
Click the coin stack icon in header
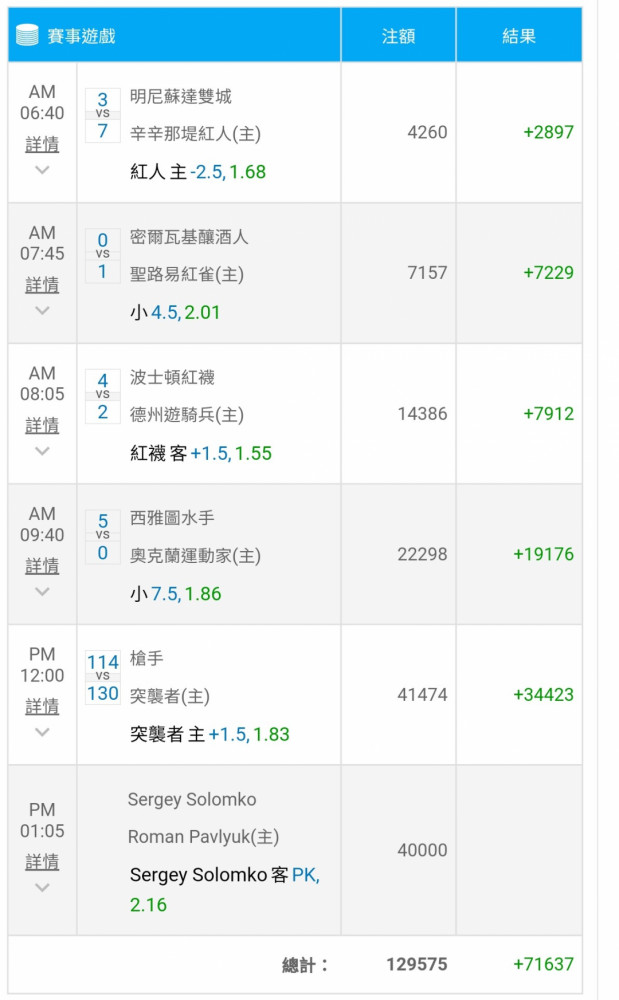(x=27, y=35)
